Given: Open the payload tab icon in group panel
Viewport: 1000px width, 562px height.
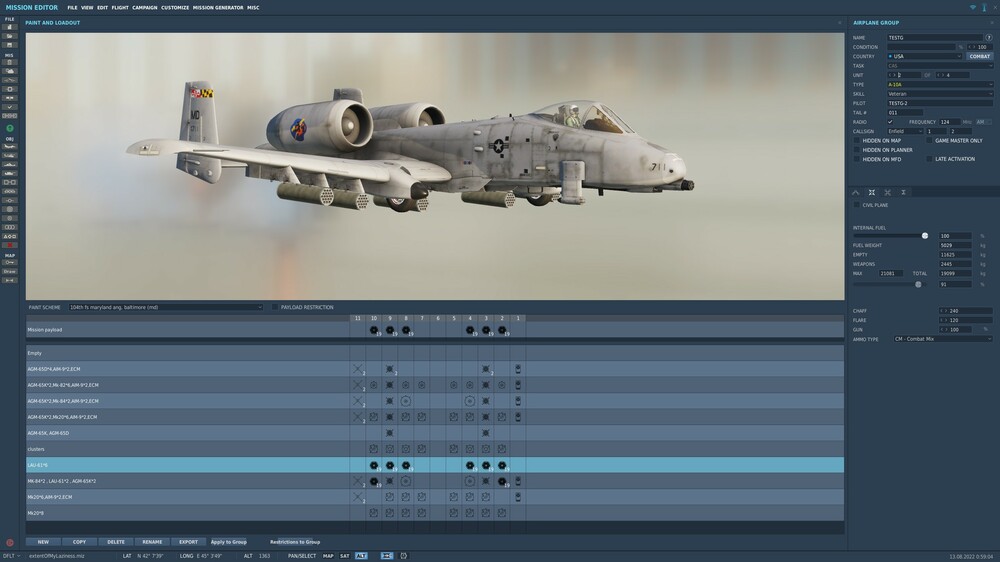Looking at the screenshot, I should [872, 192].
